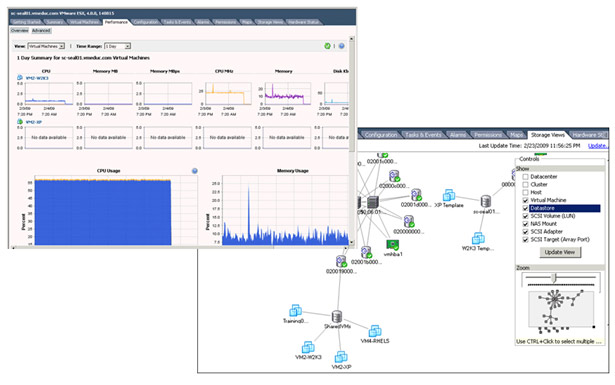Select the SharedVMs datastore icon
This screenshot has width=615, height=385.
(x=337, y=316)
